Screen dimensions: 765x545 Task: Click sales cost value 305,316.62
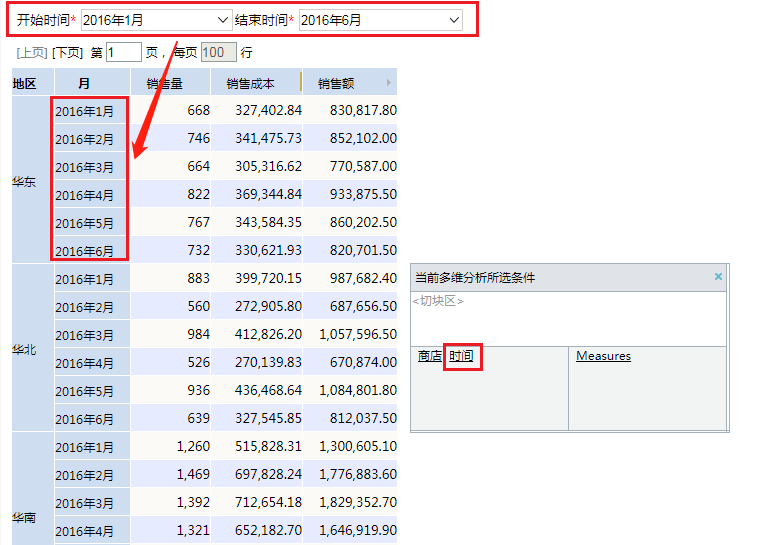(x=268, y=166)
